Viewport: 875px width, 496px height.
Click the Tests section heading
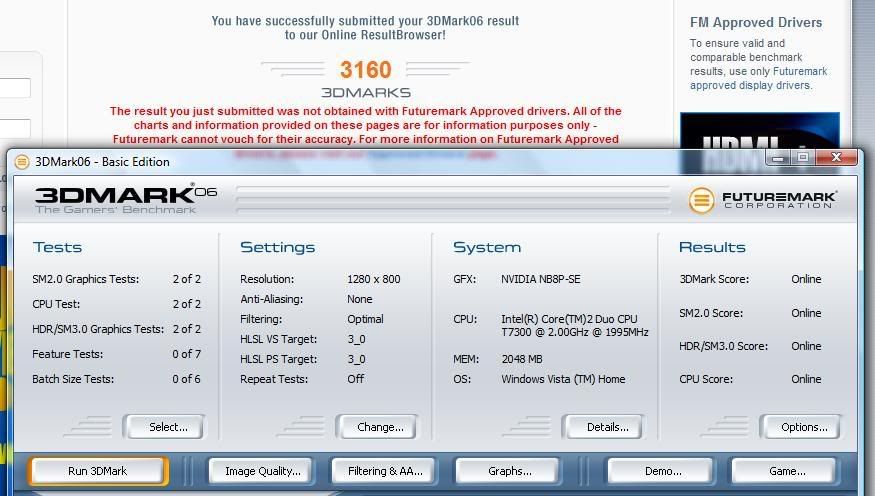point(57,247)
